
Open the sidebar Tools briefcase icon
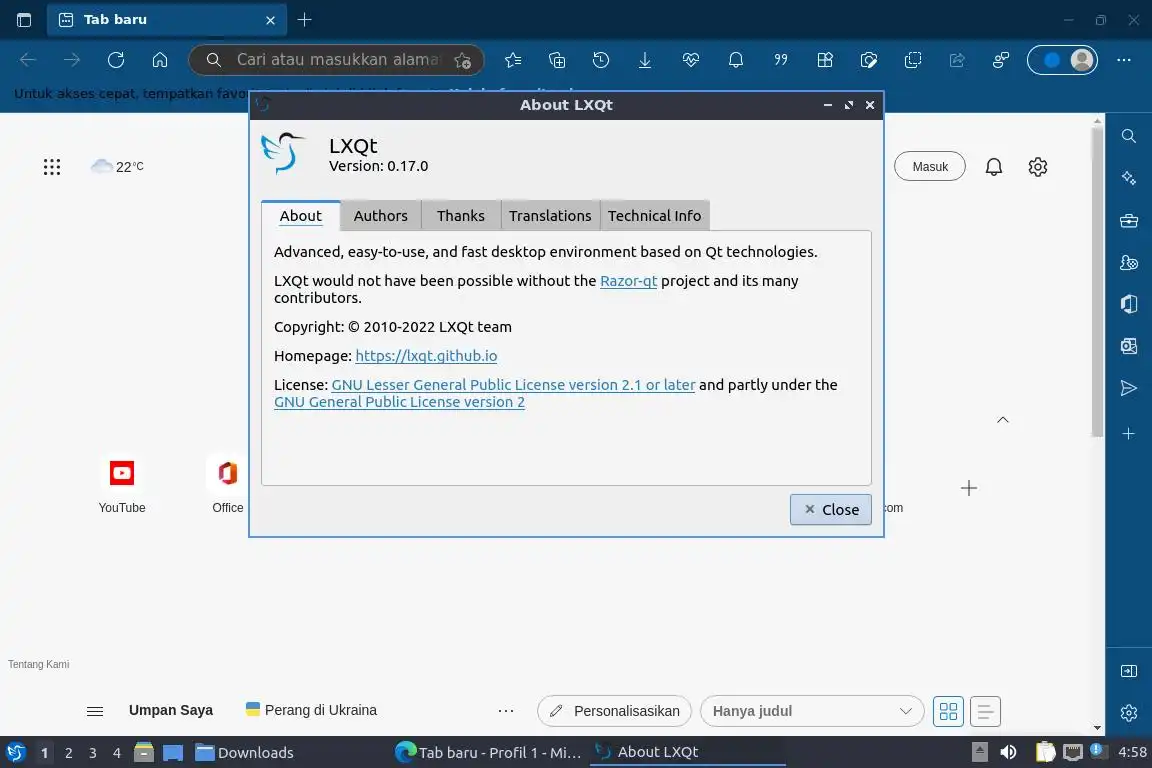(1128, 220)
